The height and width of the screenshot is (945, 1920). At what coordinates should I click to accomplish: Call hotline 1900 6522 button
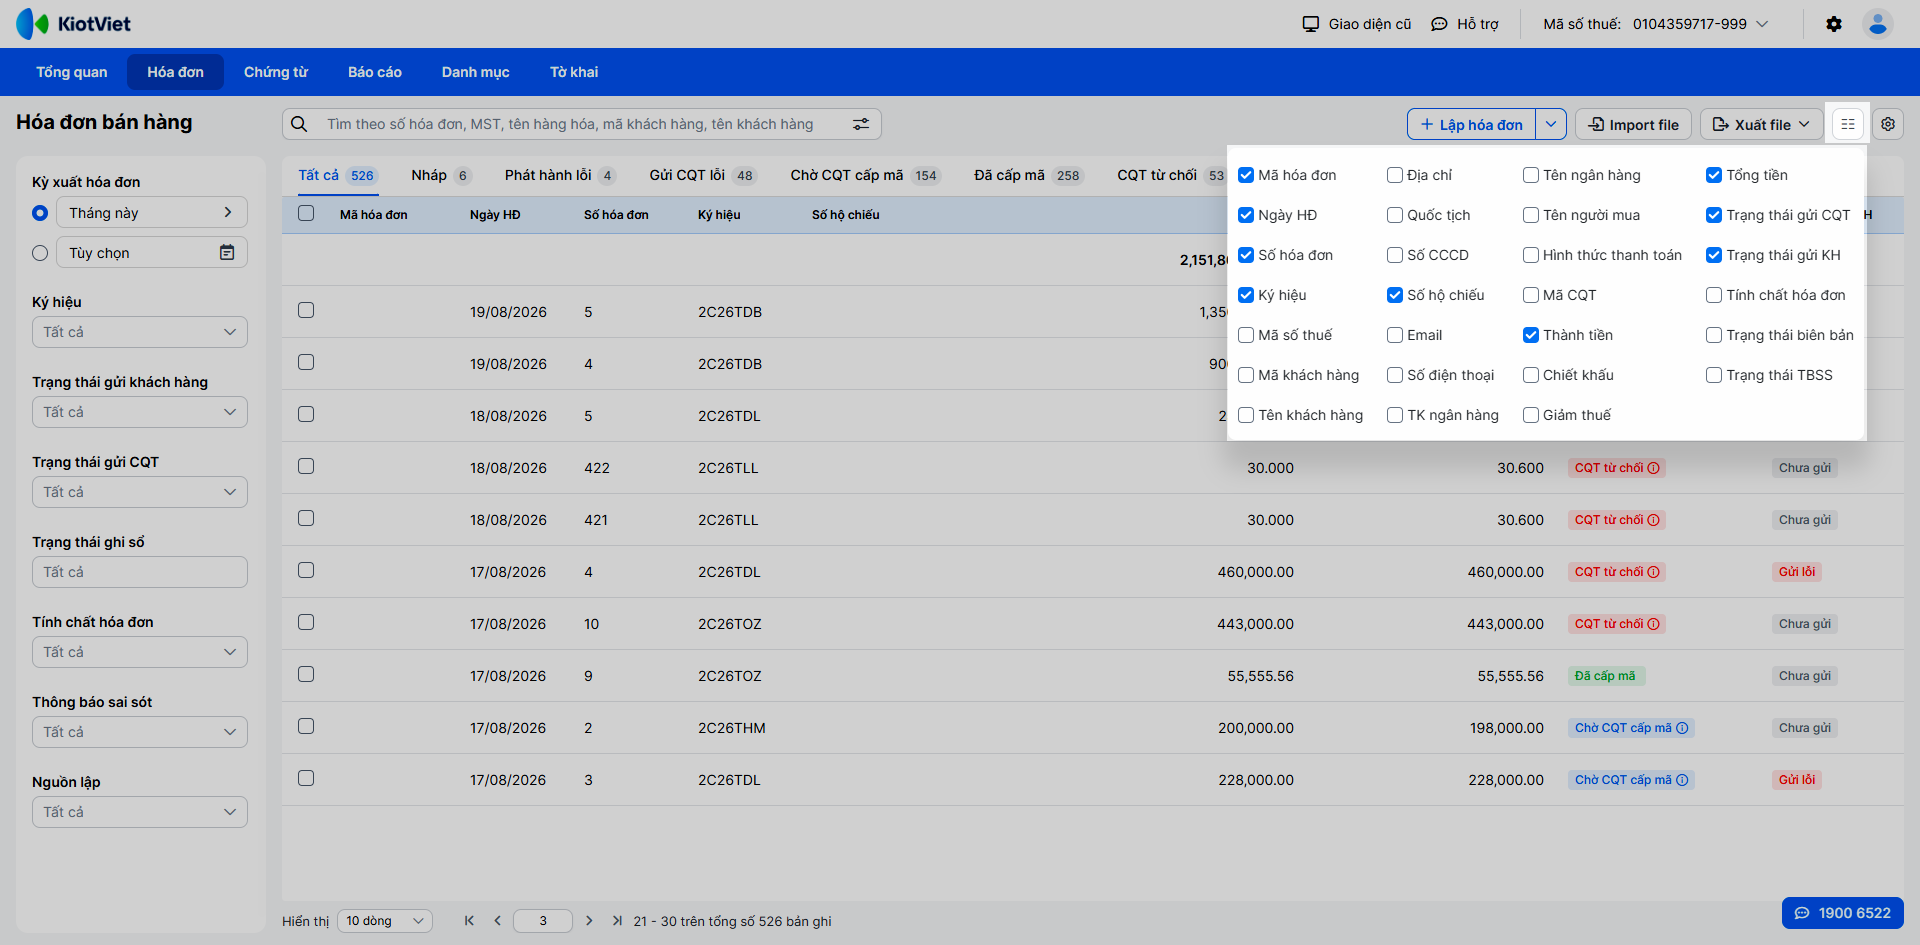pos(1843,913)
